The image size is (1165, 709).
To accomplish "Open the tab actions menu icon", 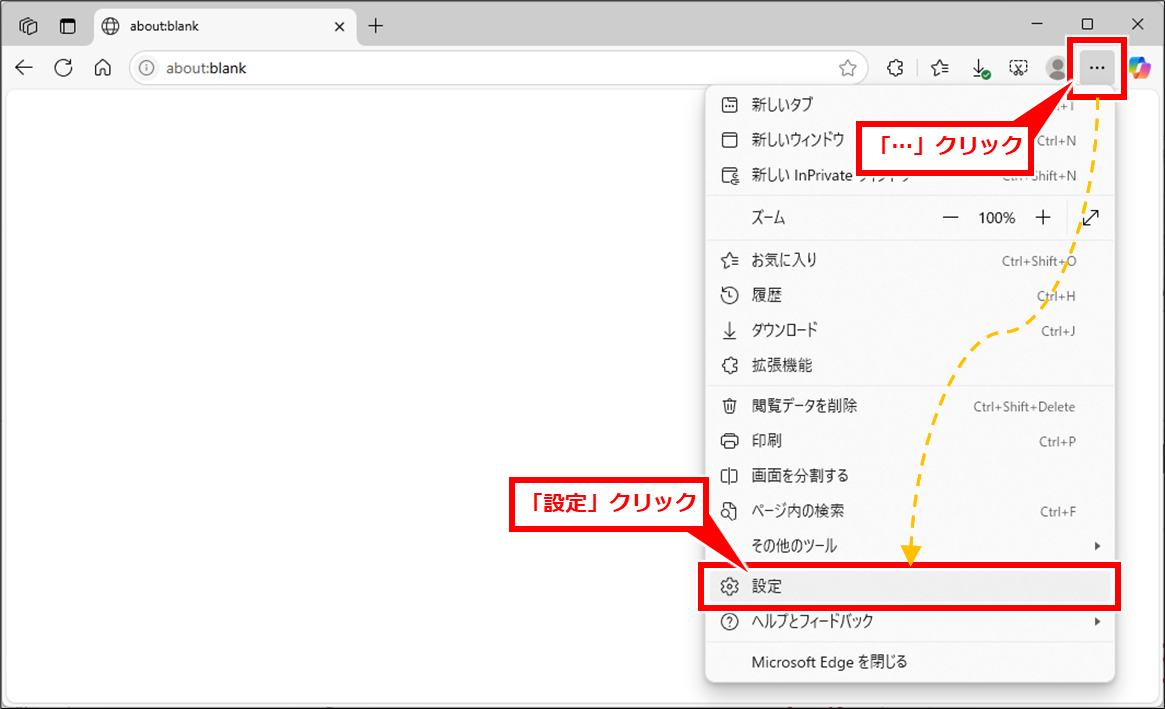I will (x=68, y=26).
